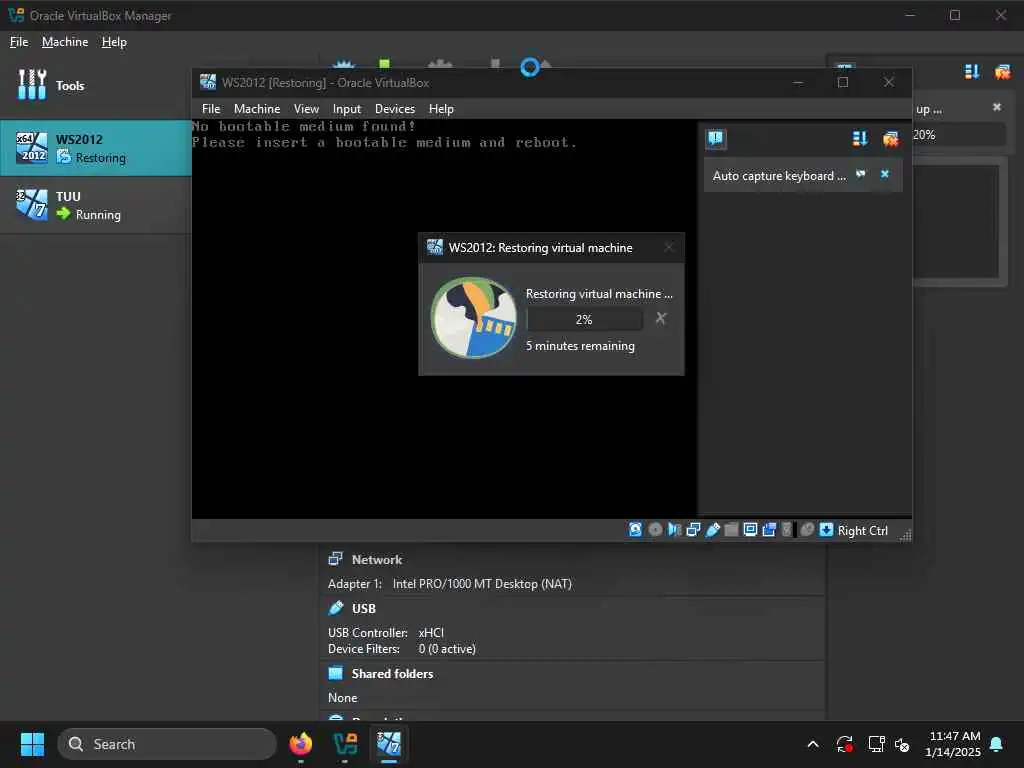Click the Restoring virtual machine dialog image
Viewport: 1024px width, 768px height.
coord(473,318)
